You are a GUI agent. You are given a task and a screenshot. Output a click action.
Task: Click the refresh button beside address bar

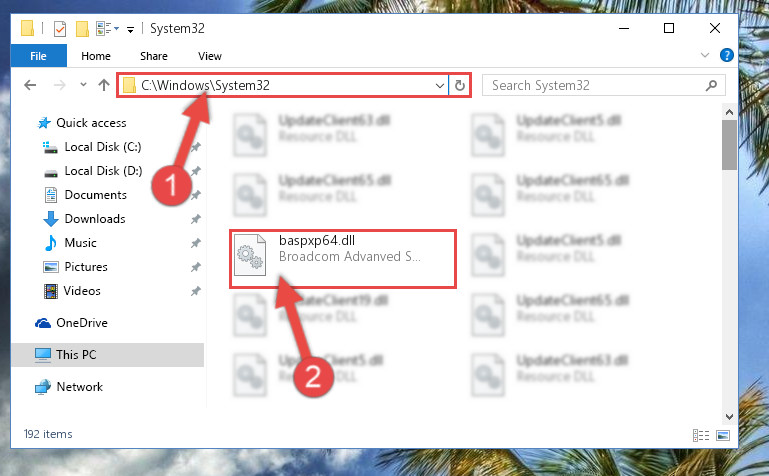460,85
